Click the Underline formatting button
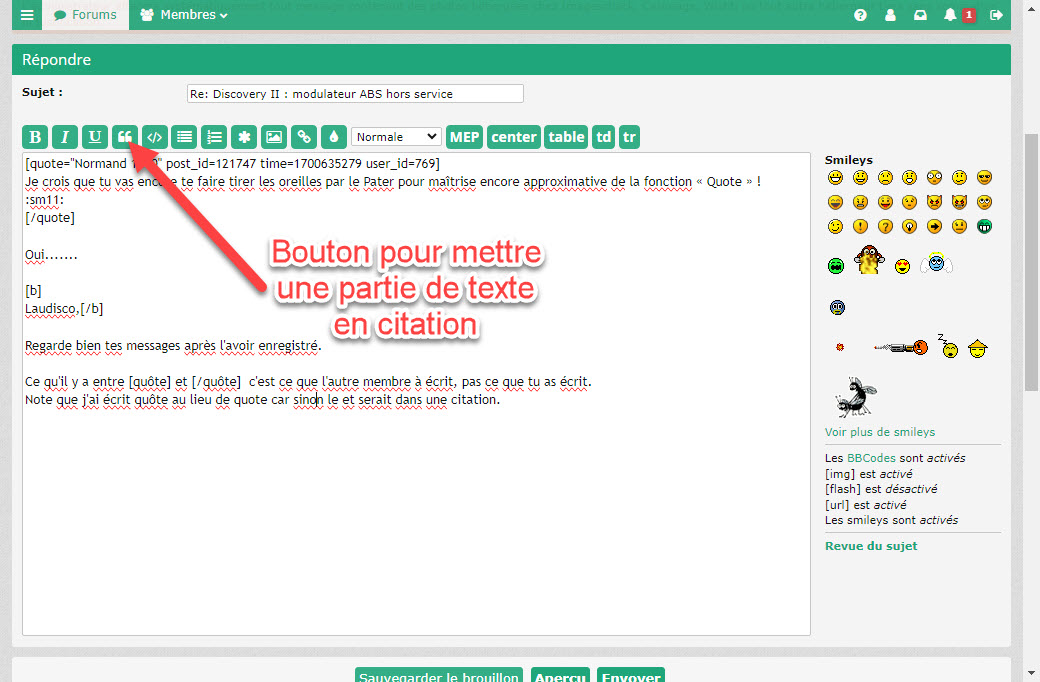 [95, 137]
